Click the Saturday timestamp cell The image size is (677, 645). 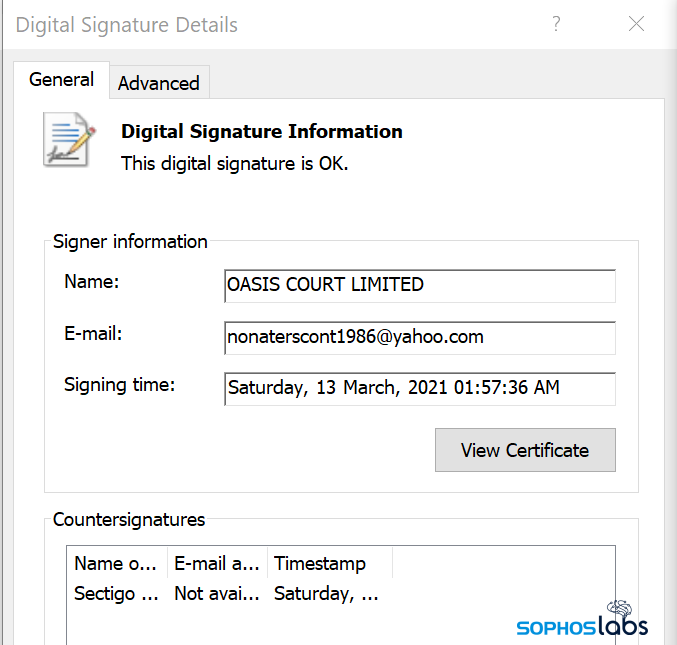[x=326, y=594]
